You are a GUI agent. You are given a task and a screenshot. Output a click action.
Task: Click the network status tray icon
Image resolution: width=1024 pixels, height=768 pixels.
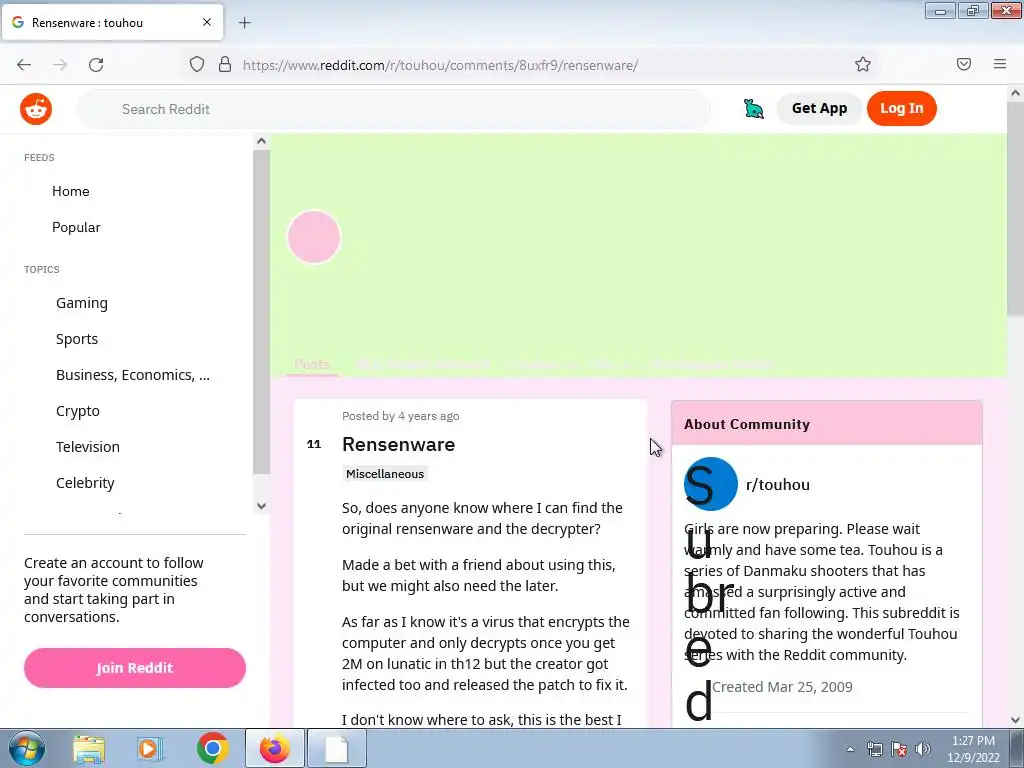874,749
